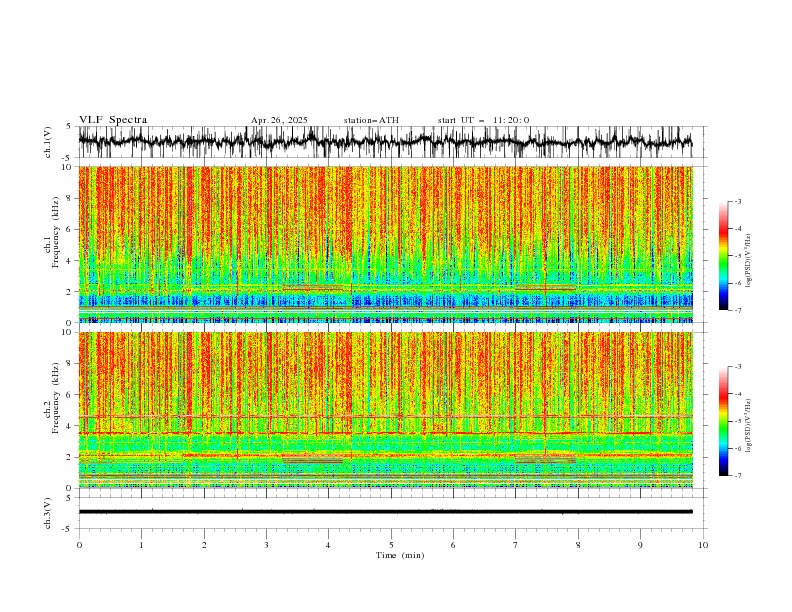Click the time axis tick label '5'
The width and height of the screenshot is (792, 612).
391,545
